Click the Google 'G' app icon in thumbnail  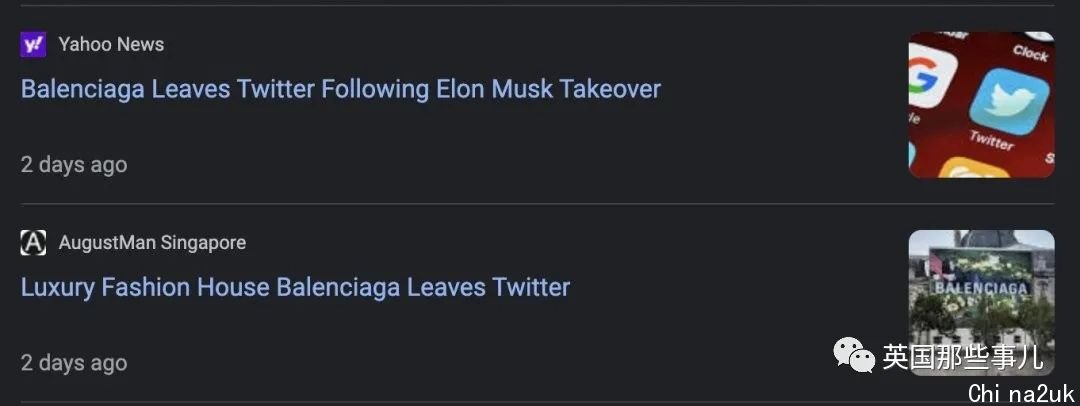930,76
